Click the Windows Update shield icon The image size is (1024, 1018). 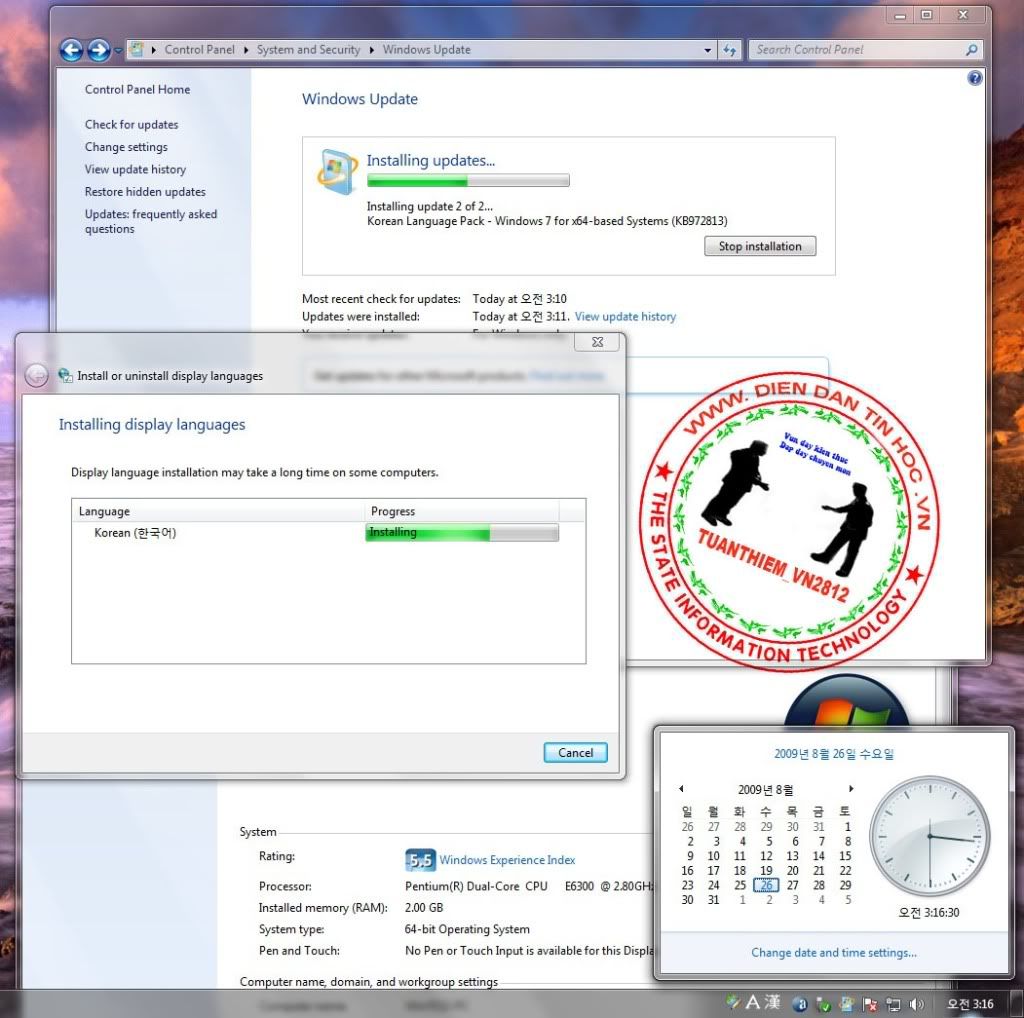tap(336, 171)
